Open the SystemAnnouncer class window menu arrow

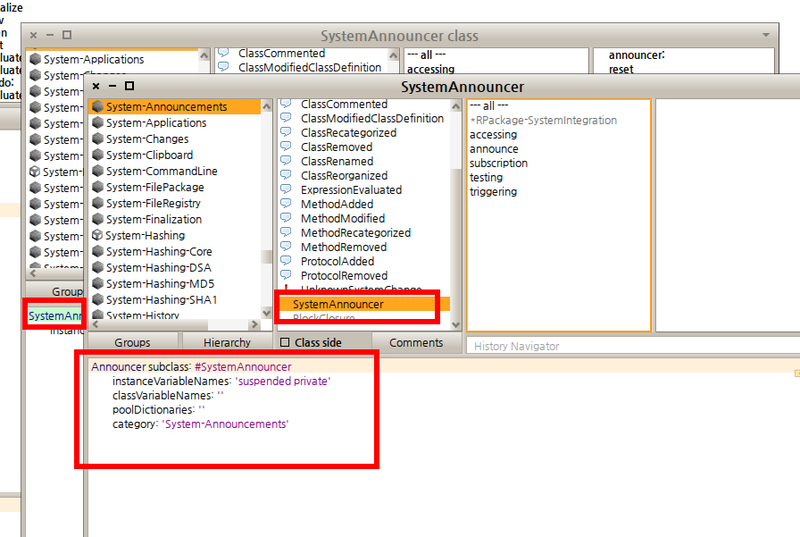click(x=767, y=35)
